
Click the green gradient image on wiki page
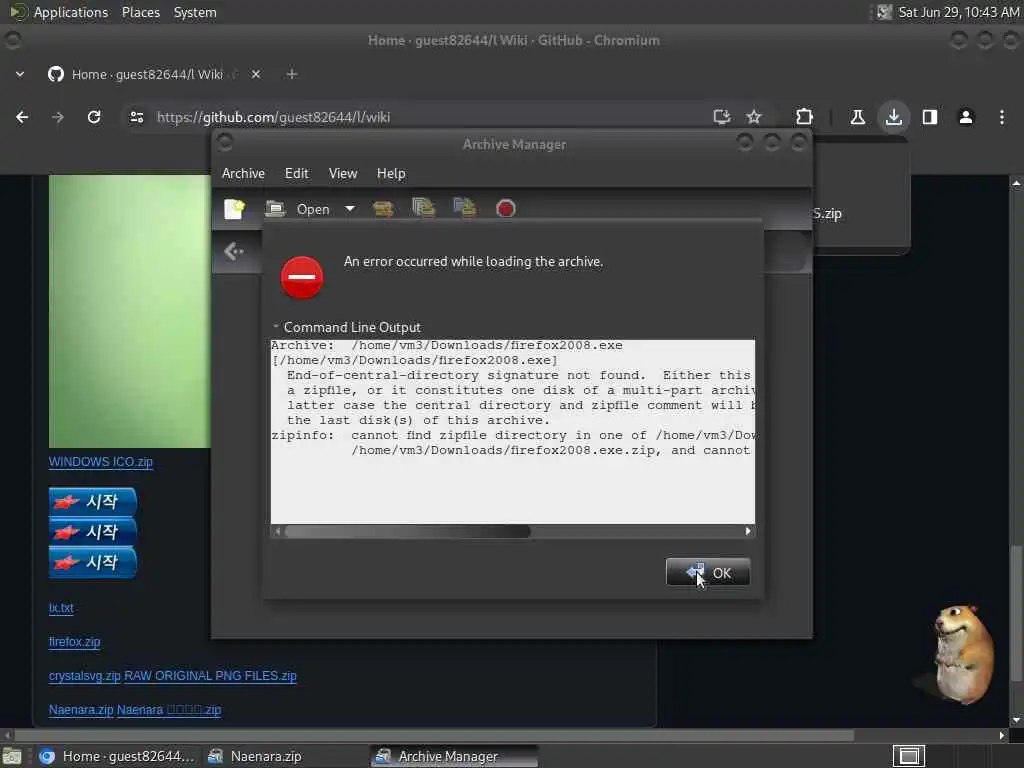[x=130, y=312]
